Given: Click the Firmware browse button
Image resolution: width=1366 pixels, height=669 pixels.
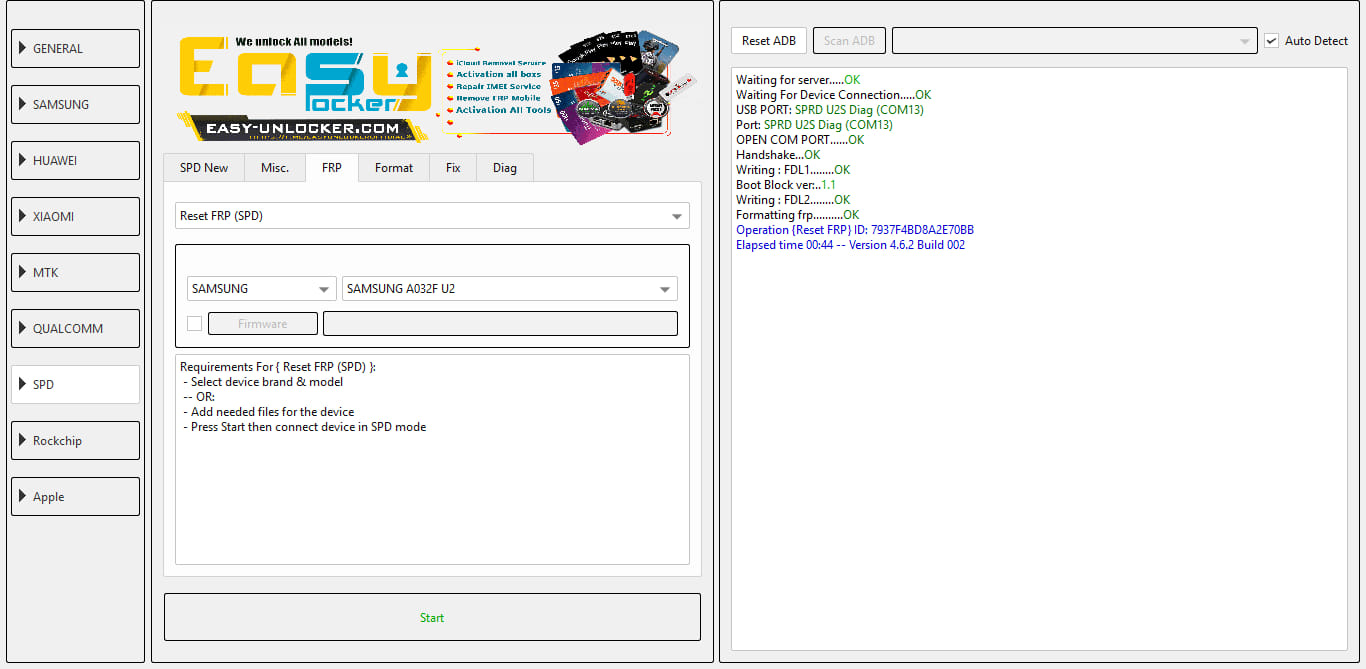Looking at the screenshot, I should click(263, 323).
